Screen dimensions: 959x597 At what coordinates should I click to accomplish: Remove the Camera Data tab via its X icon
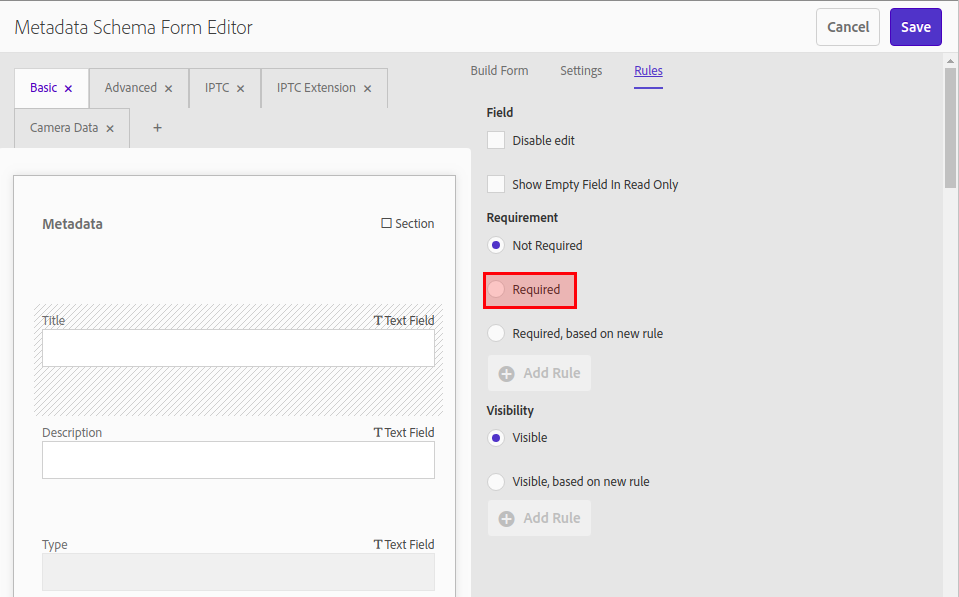click(x=110, y=128)
